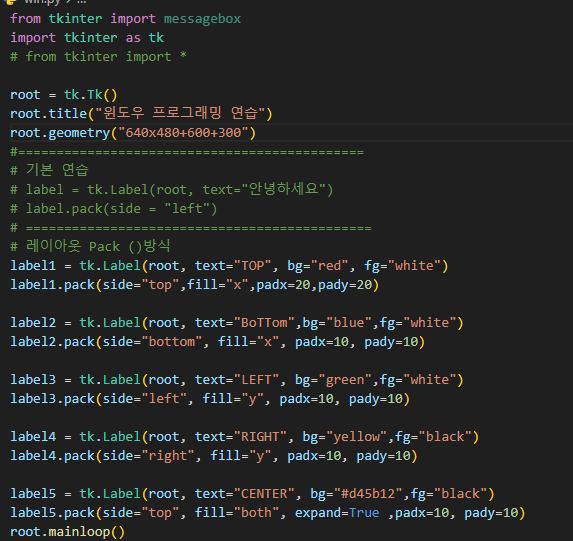Click the root.geometry line
Screen dimensions: 573x541
coord(133,133)
